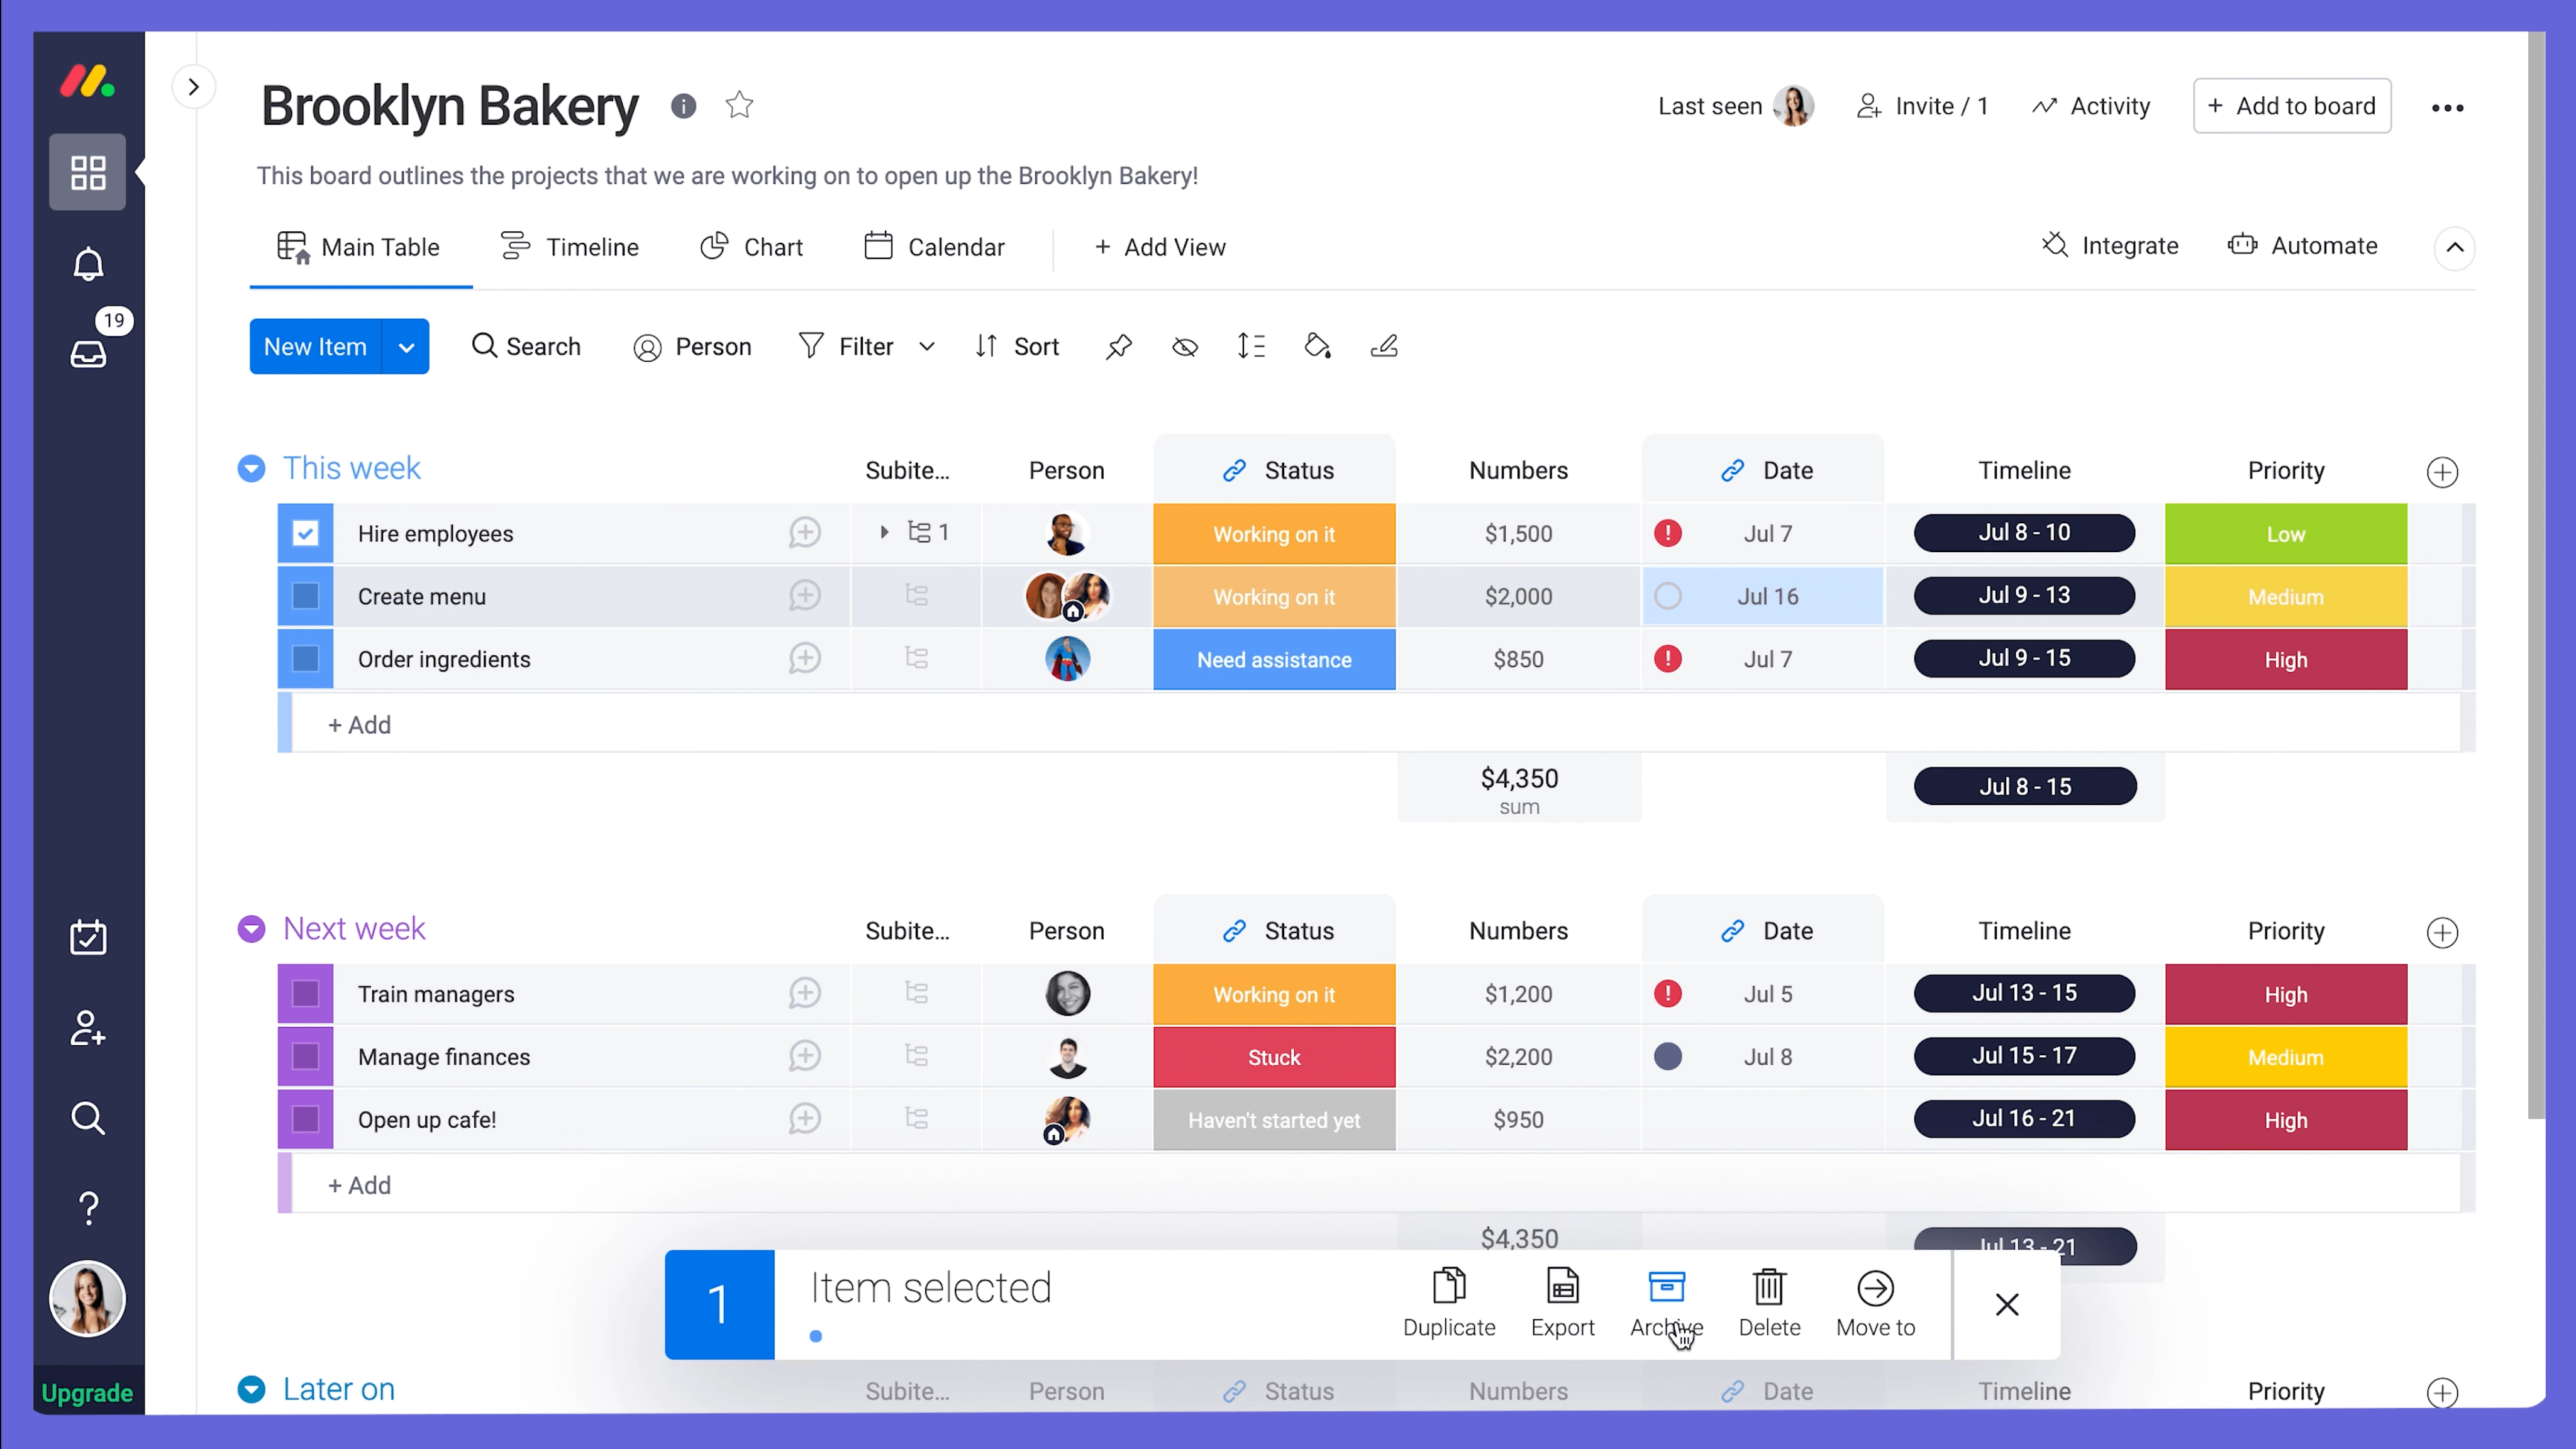
Task: Expand subitems of Hire employees
Action: [884, 532]
